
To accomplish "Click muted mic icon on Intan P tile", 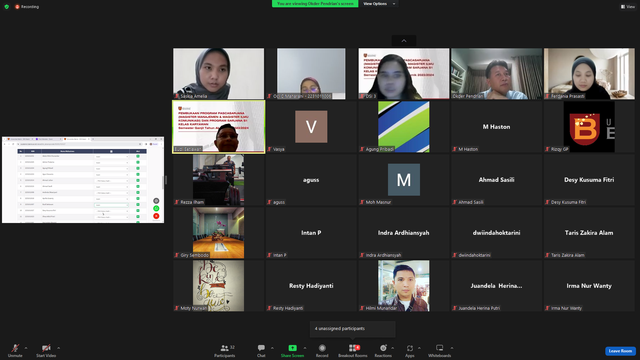I will tap(269, 255).
